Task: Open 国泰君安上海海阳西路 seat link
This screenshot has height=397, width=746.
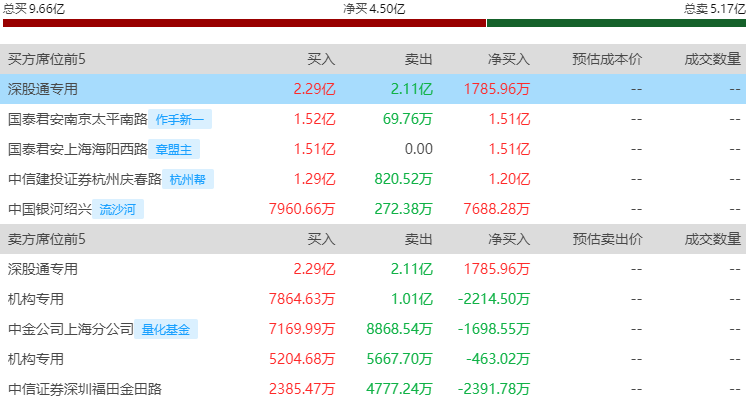Action: click(78, 149)
